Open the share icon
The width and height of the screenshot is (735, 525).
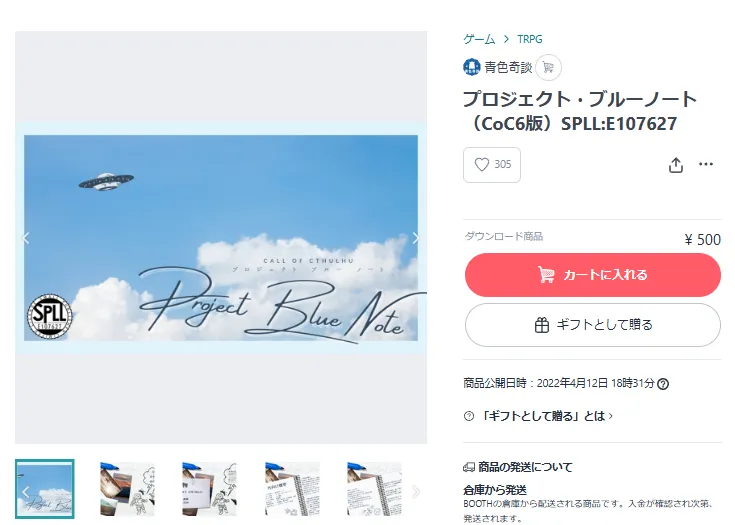pos(675,165)
